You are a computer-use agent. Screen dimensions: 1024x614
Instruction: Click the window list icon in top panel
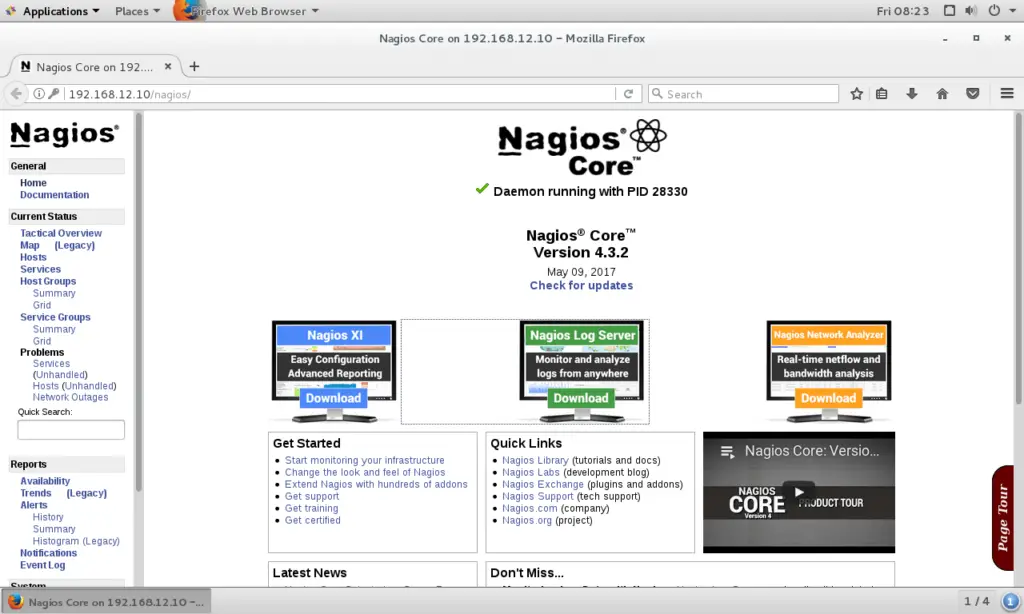coord(950,10)
